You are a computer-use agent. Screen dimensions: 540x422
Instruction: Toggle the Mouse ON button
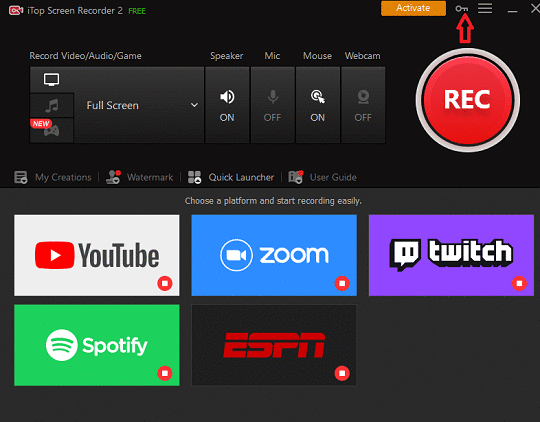tap(318, 105)
